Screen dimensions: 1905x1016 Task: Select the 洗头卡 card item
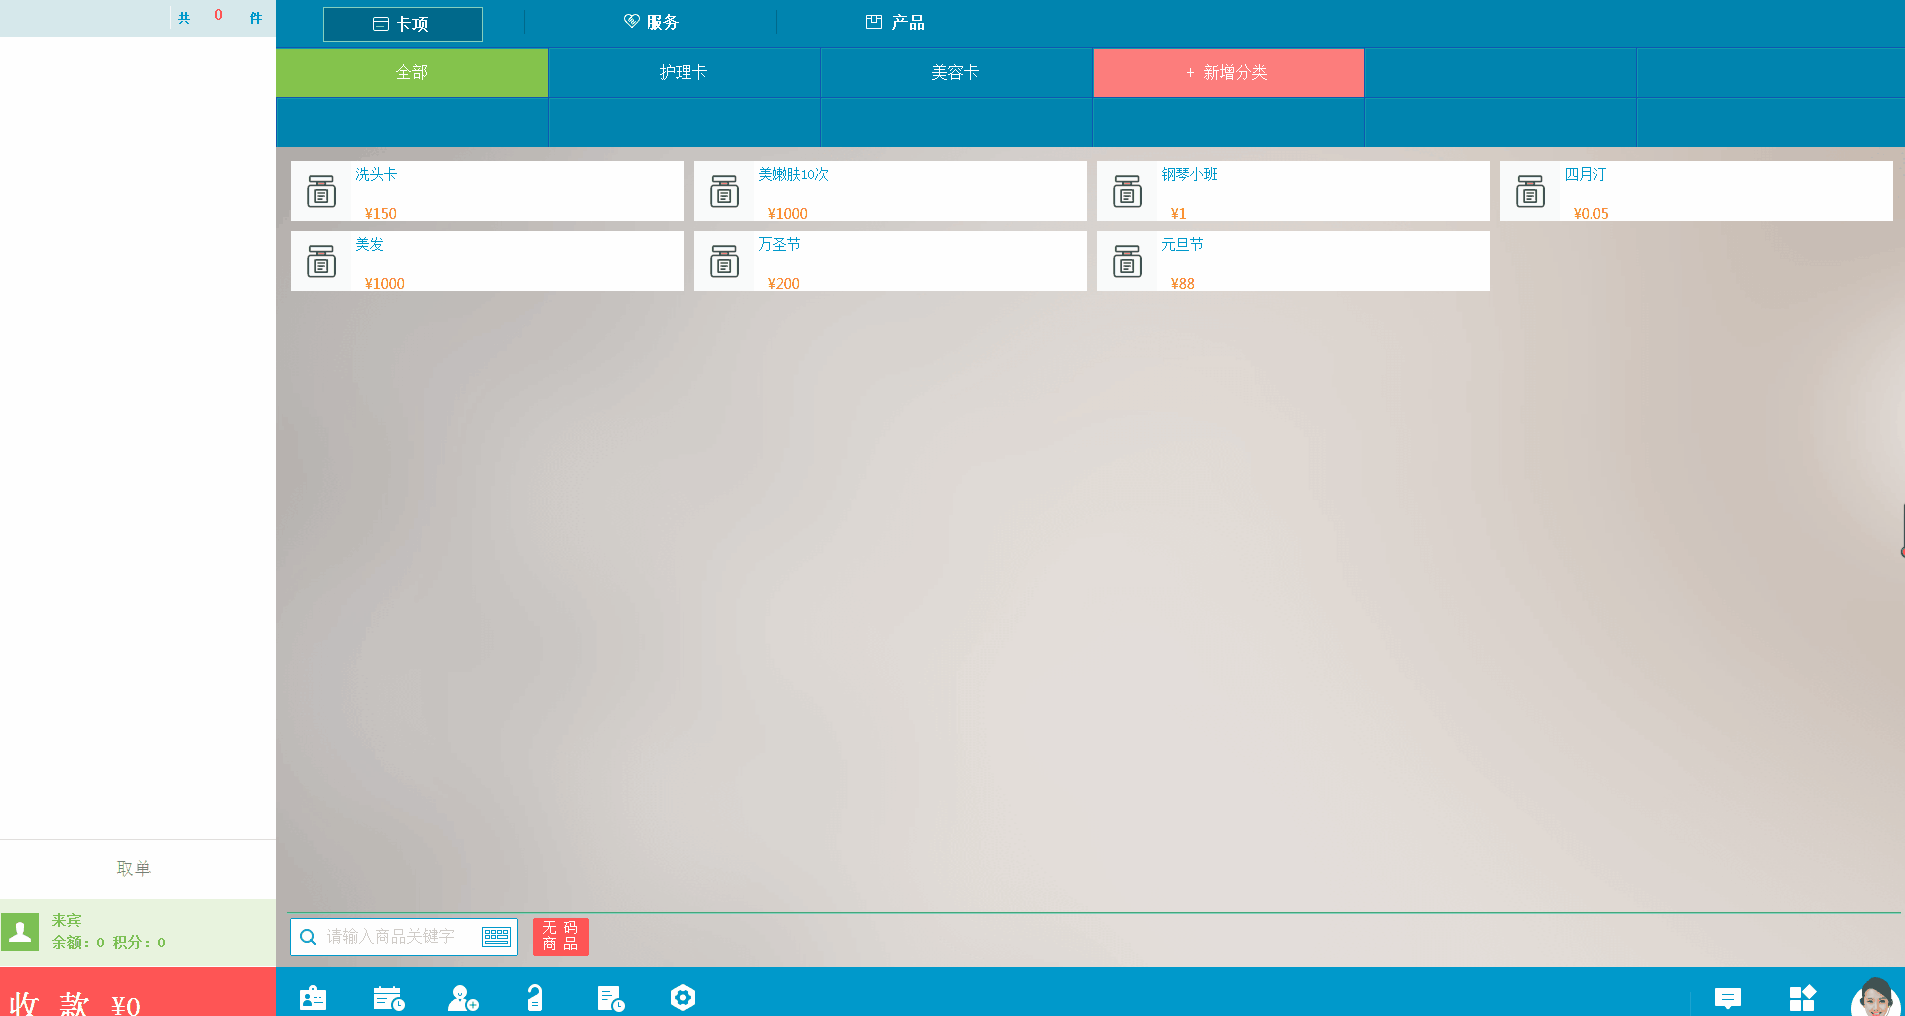point(487,191)
